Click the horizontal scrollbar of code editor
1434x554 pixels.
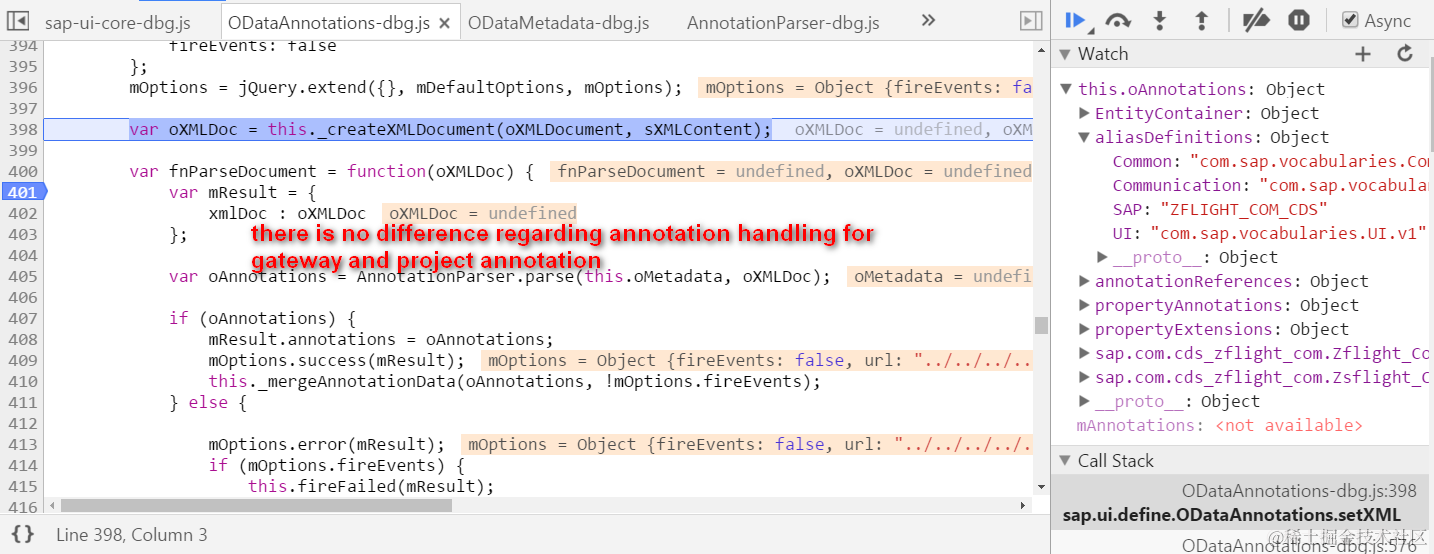pos(257,506)
